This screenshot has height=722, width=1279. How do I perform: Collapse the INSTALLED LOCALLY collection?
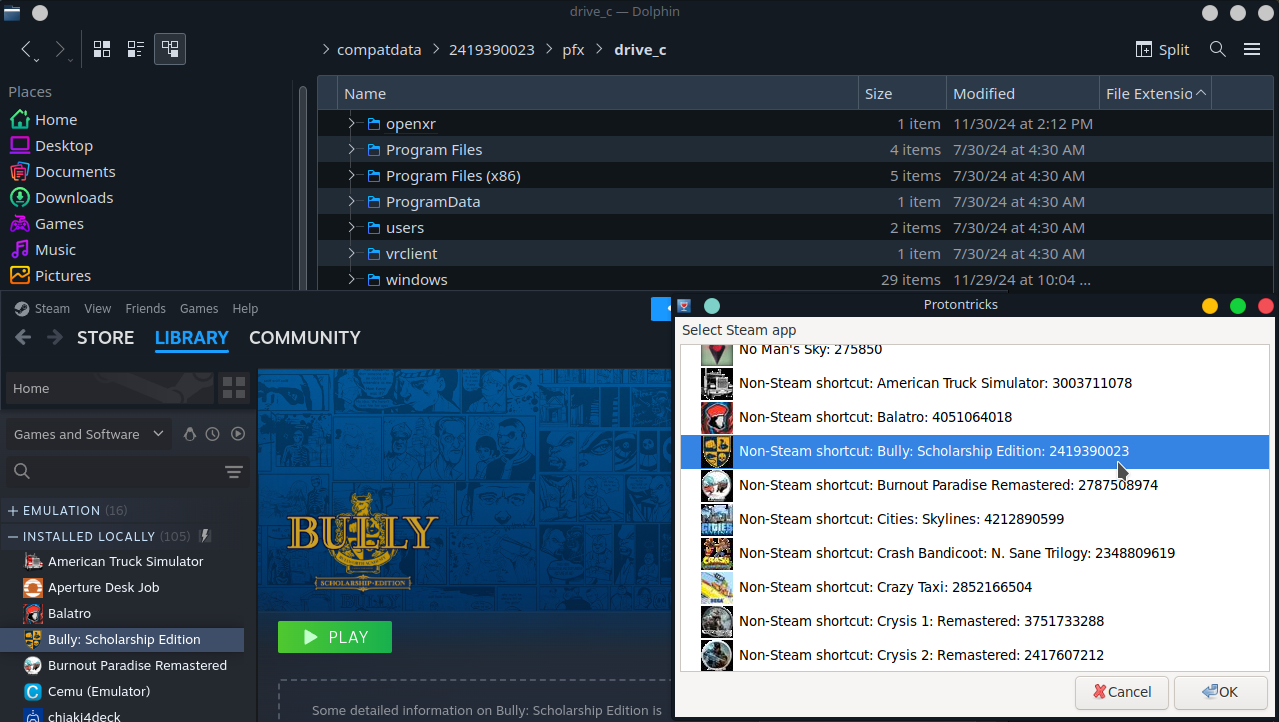tap(13, 536)
